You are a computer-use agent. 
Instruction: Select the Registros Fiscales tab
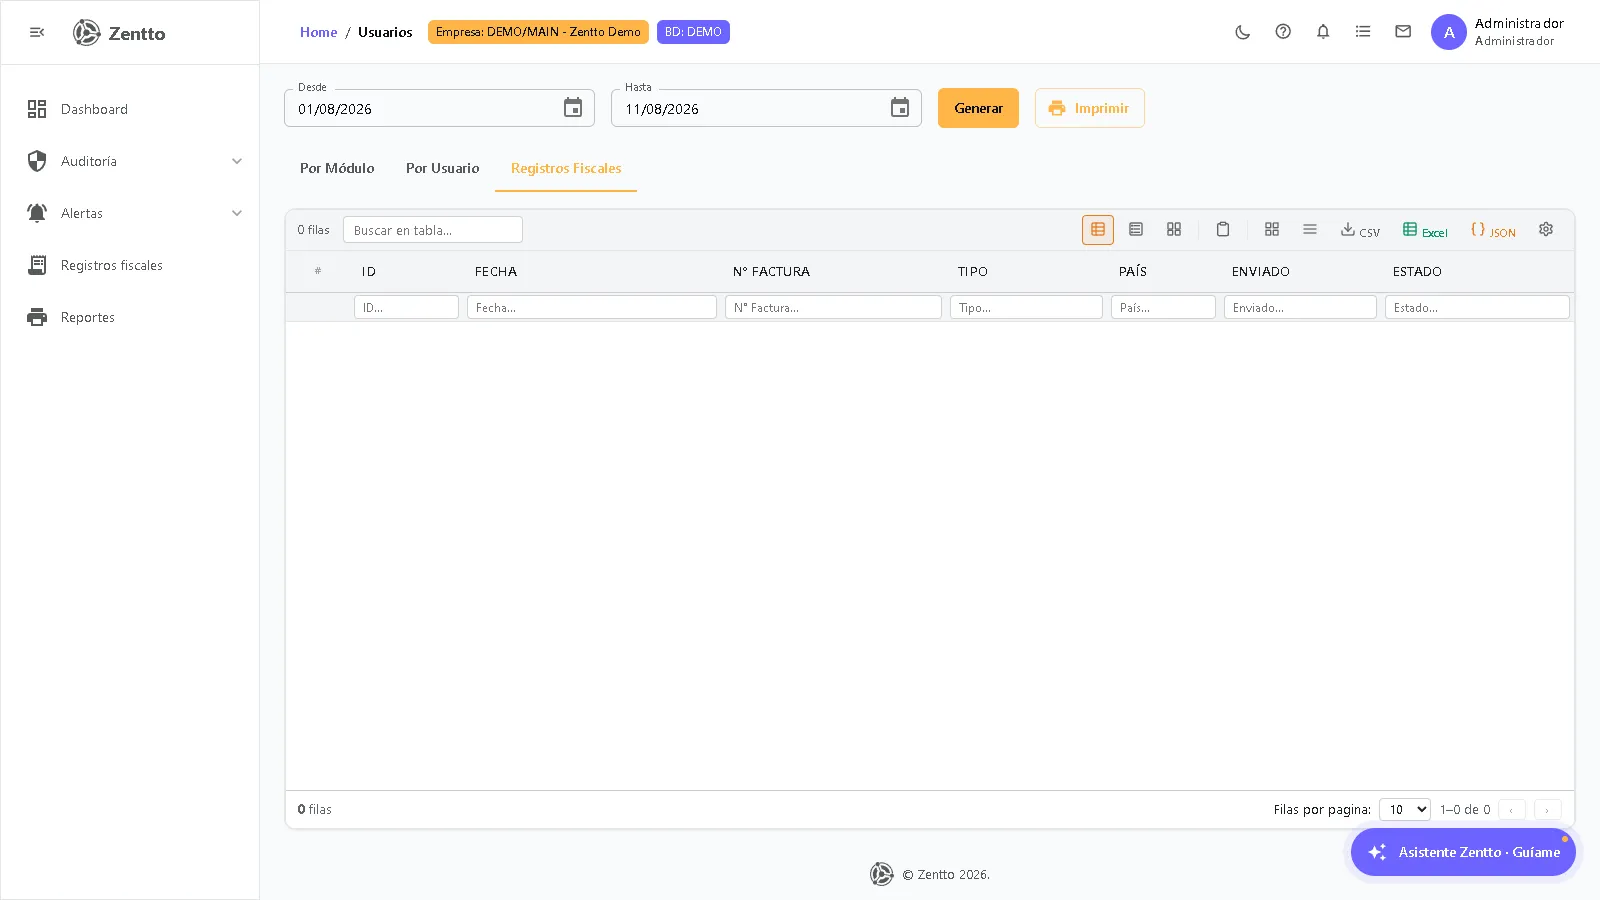[566, 168]
